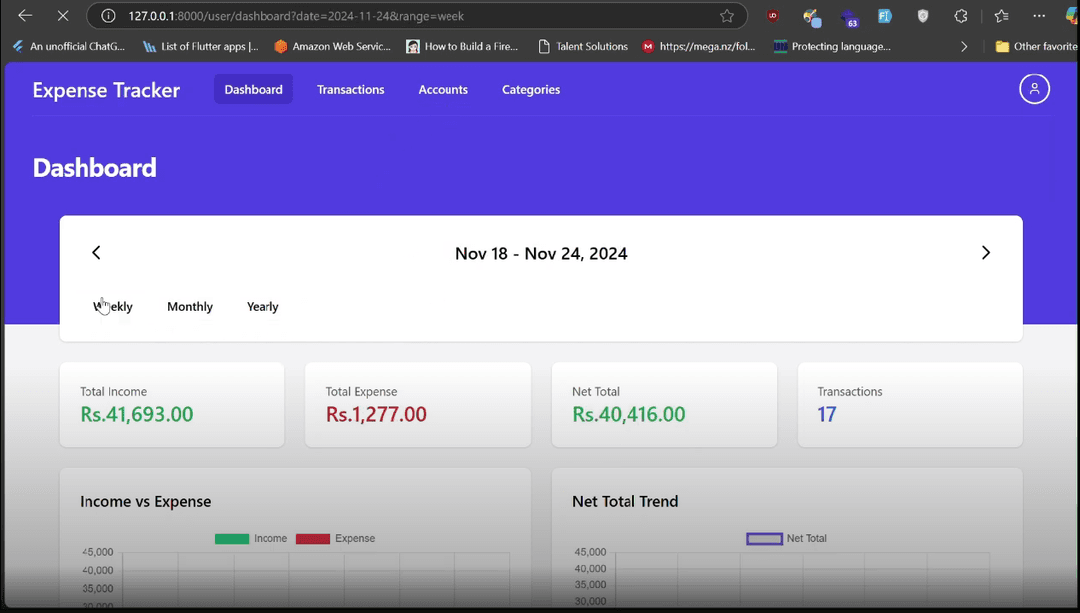Open browser Settings and more menu
This screenshot has width=1080, height=613.
point(1039,16)
